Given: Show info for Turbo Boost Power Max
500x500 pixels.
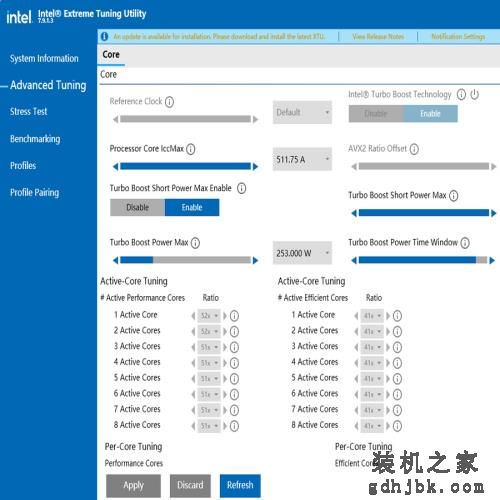Looking at the screenshot, I should coord(195,243).
